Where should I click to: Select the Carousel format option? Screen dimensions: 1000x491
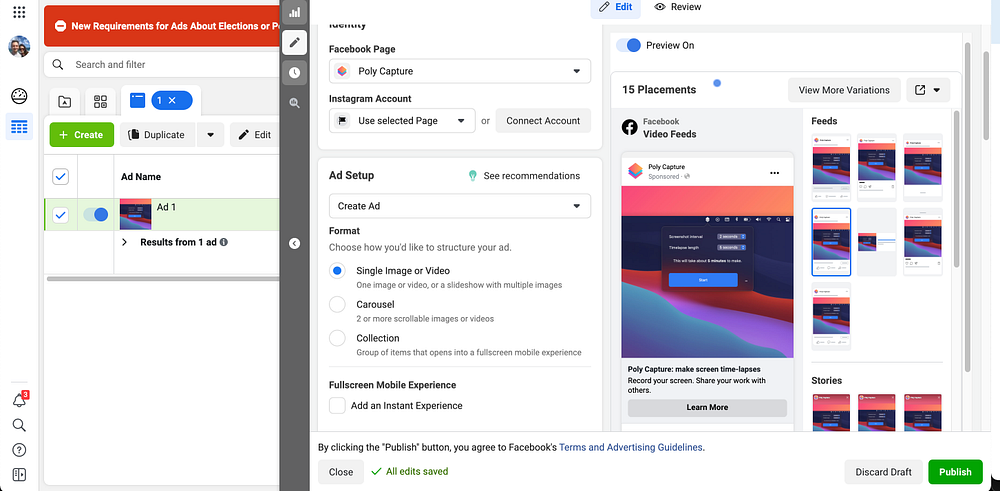(x=337, y=304)
